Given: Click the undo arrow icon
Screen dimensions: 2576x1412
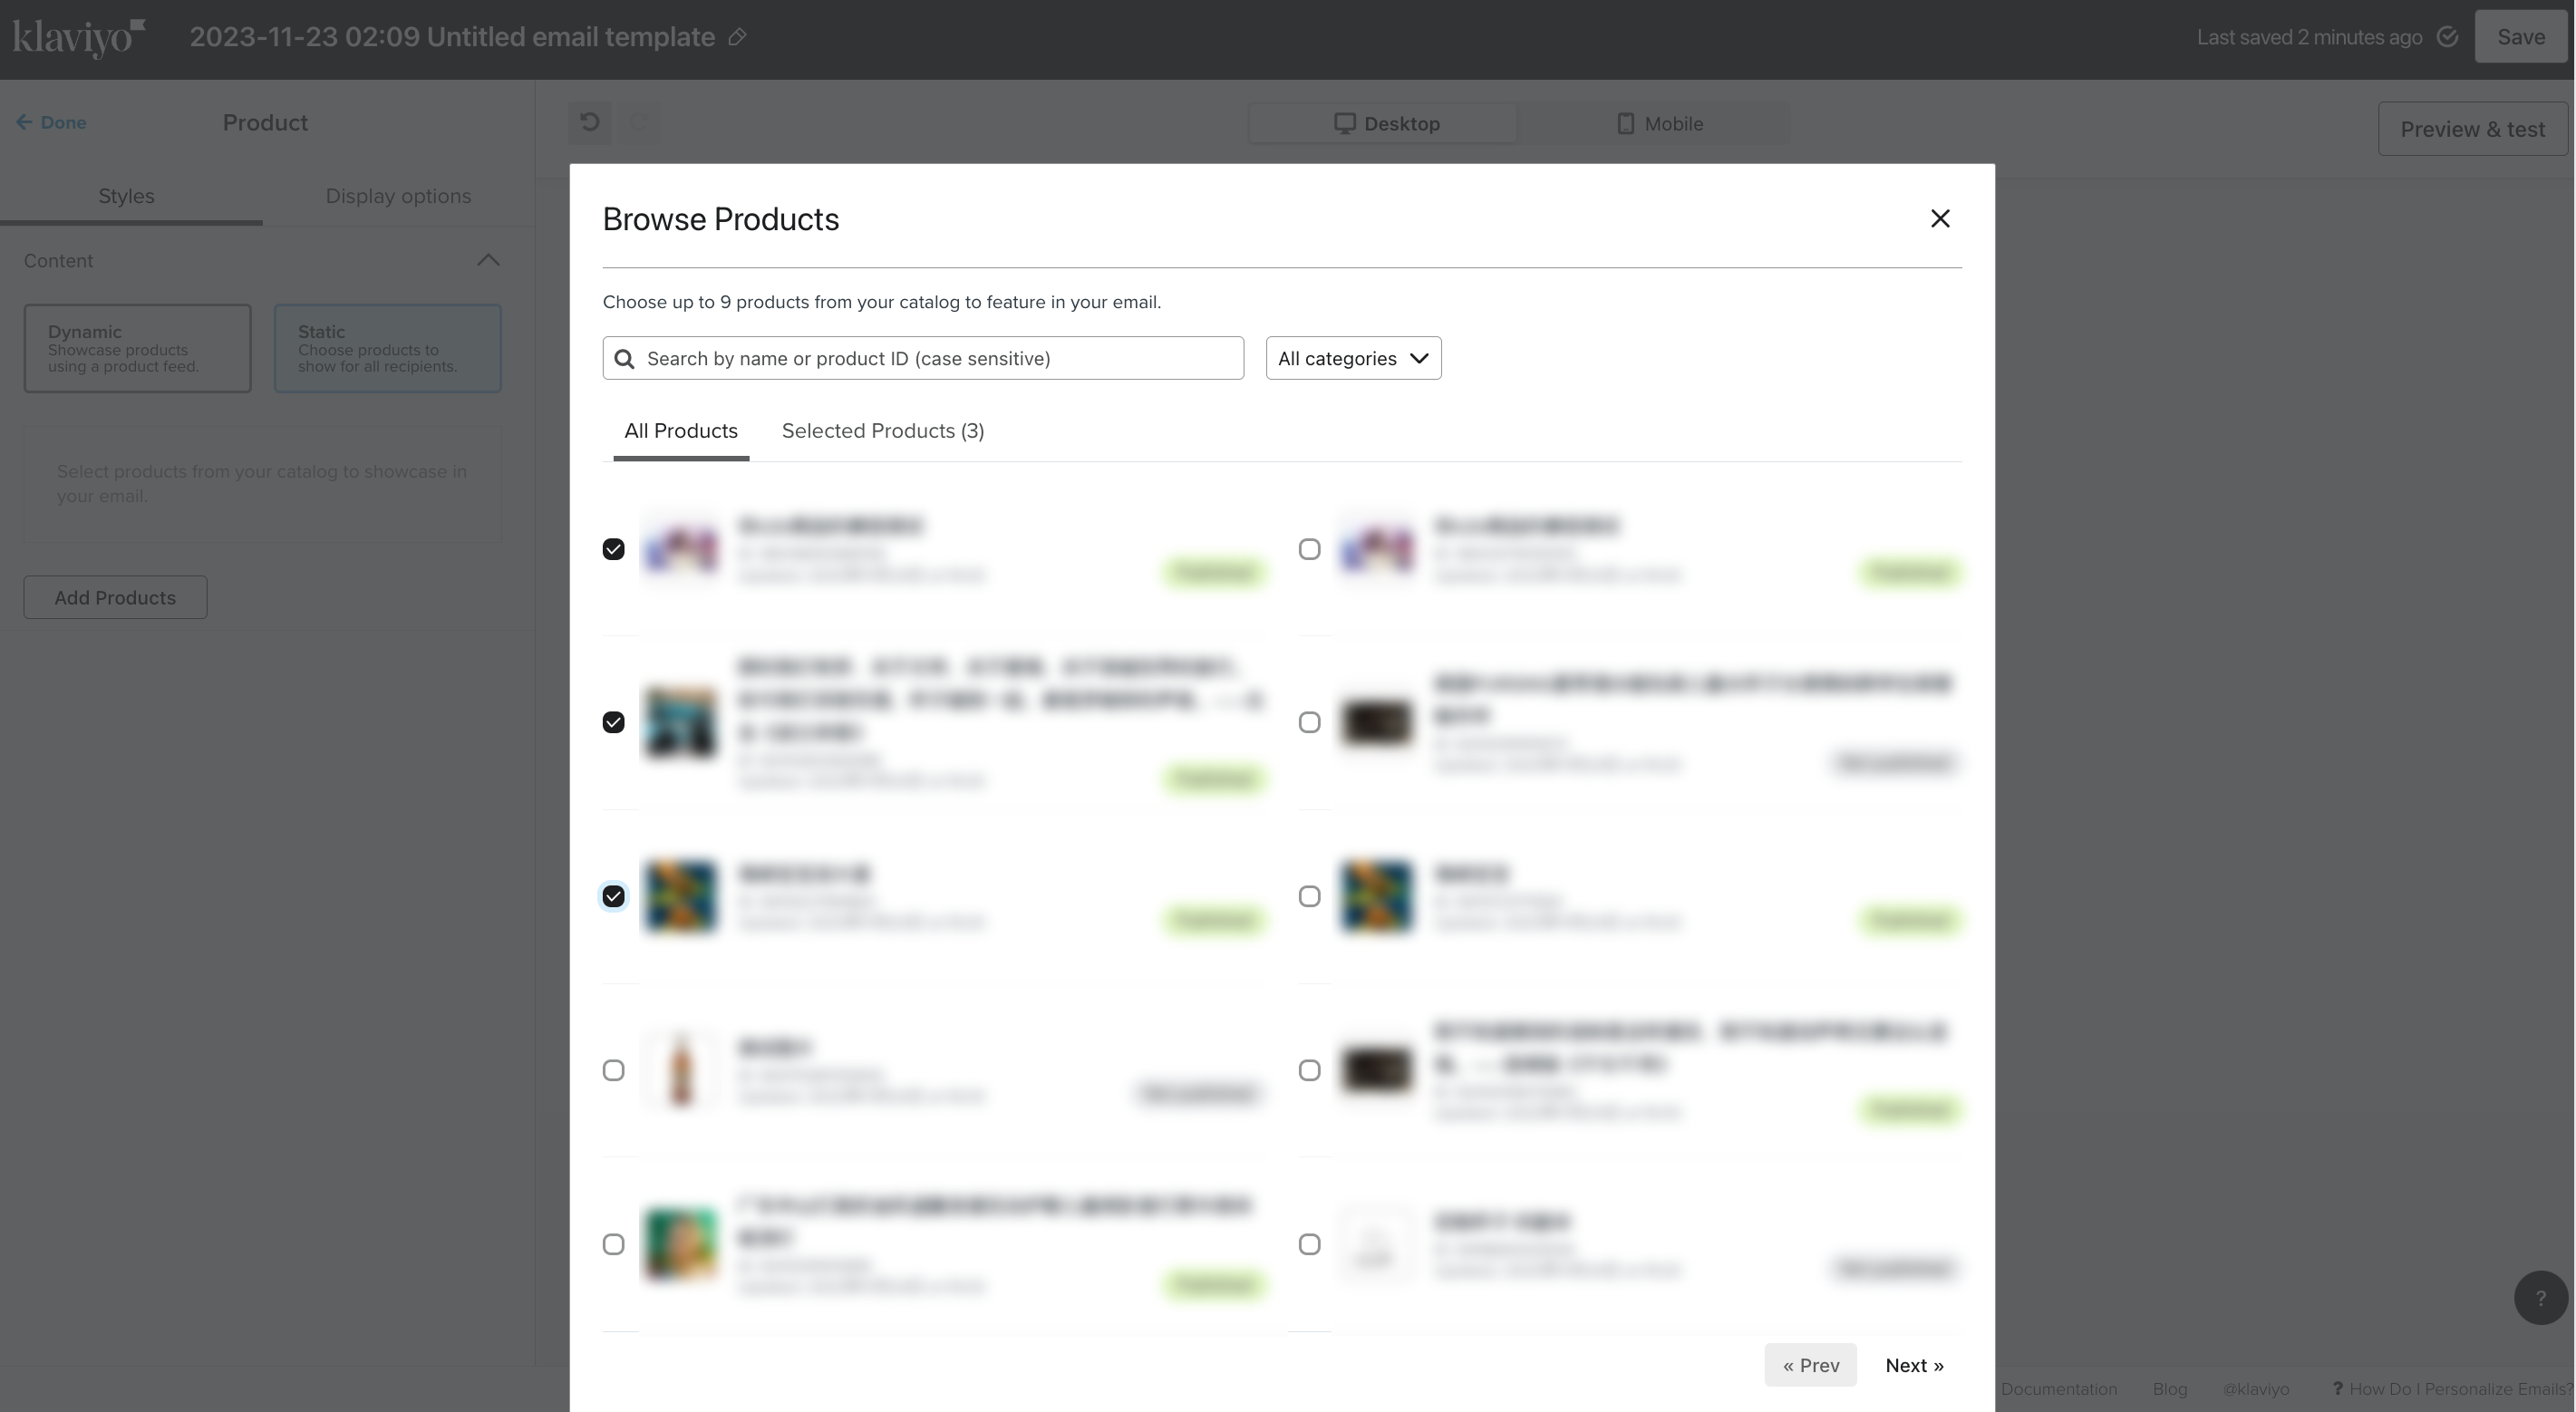Looking at the screenshot, I should point(590,123).
